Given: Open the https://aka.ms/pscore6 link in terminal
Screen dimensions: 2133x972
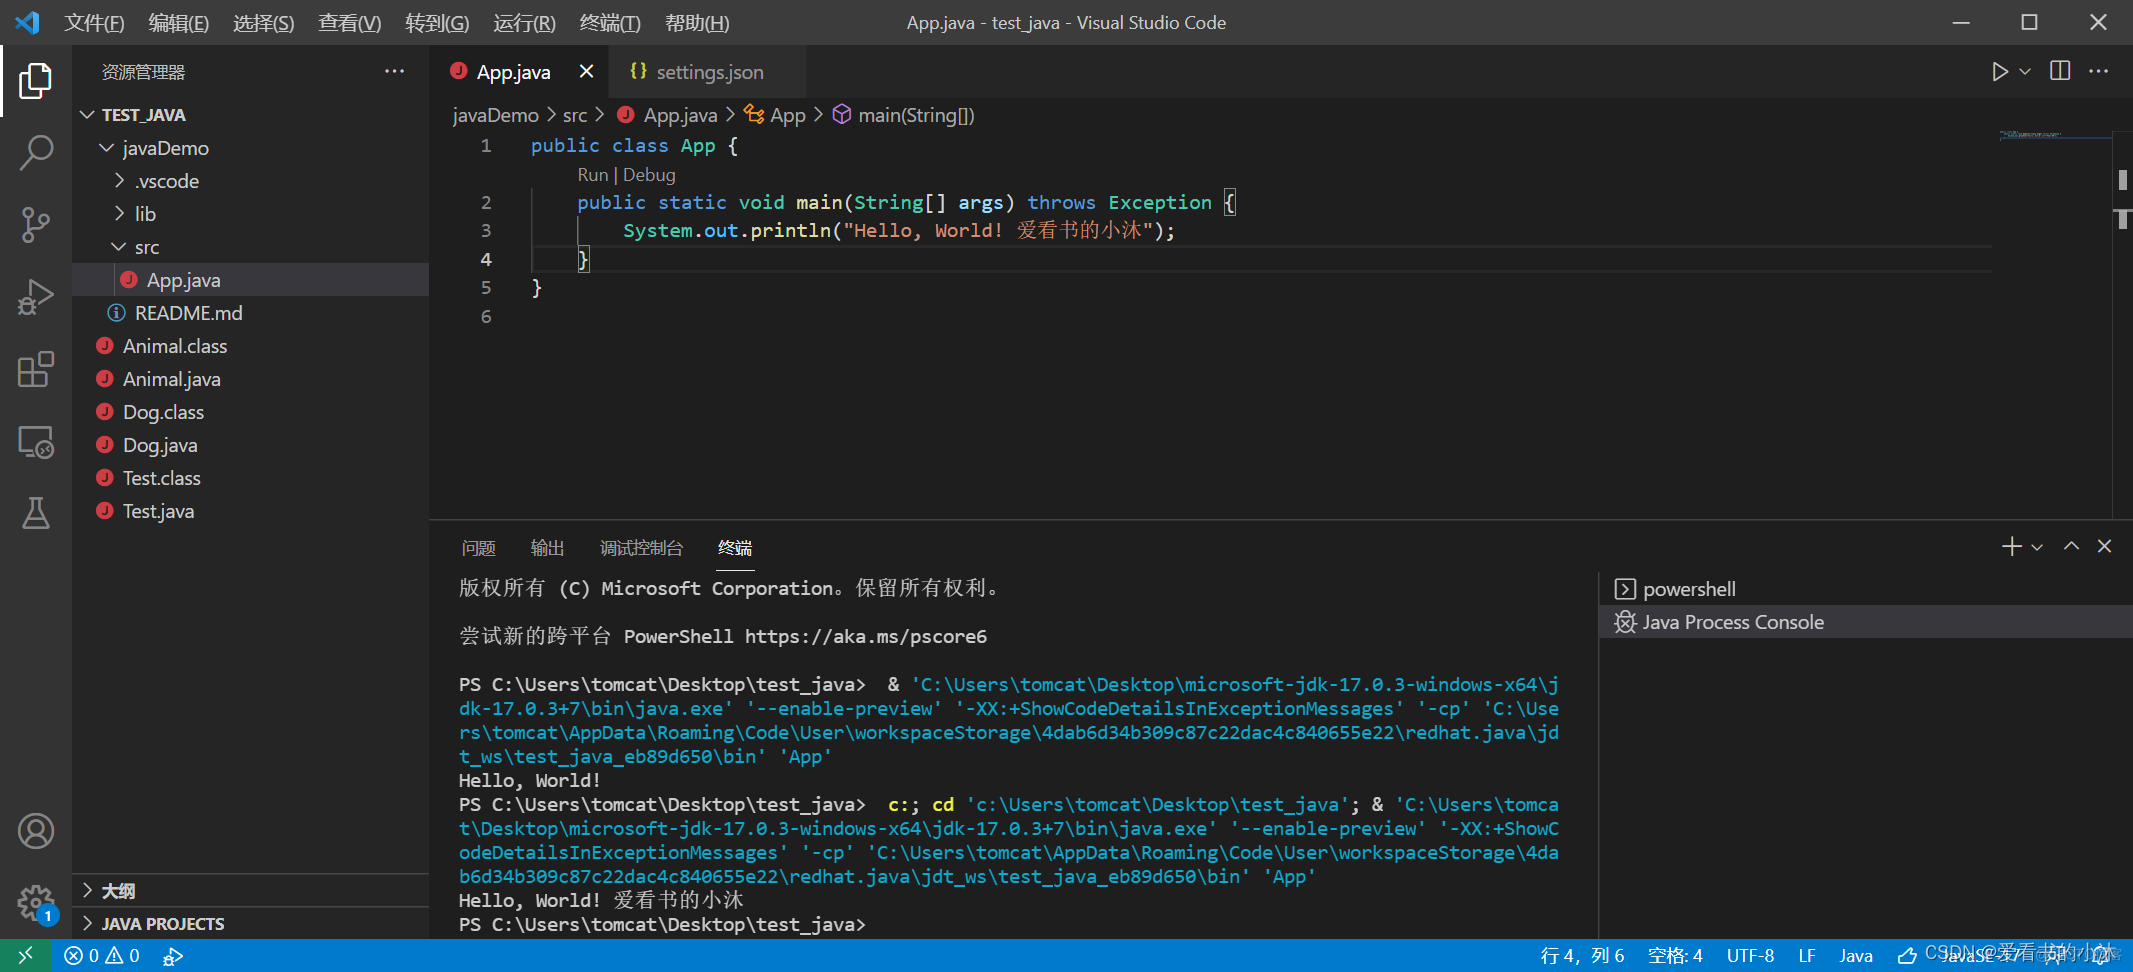Looking at the screenshot, I should (x=865, y=637).
